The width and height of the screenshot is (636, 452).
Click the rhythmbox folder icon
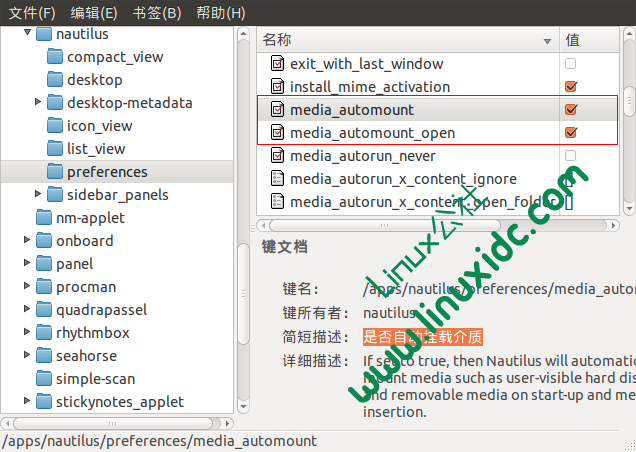coord(44,333)
